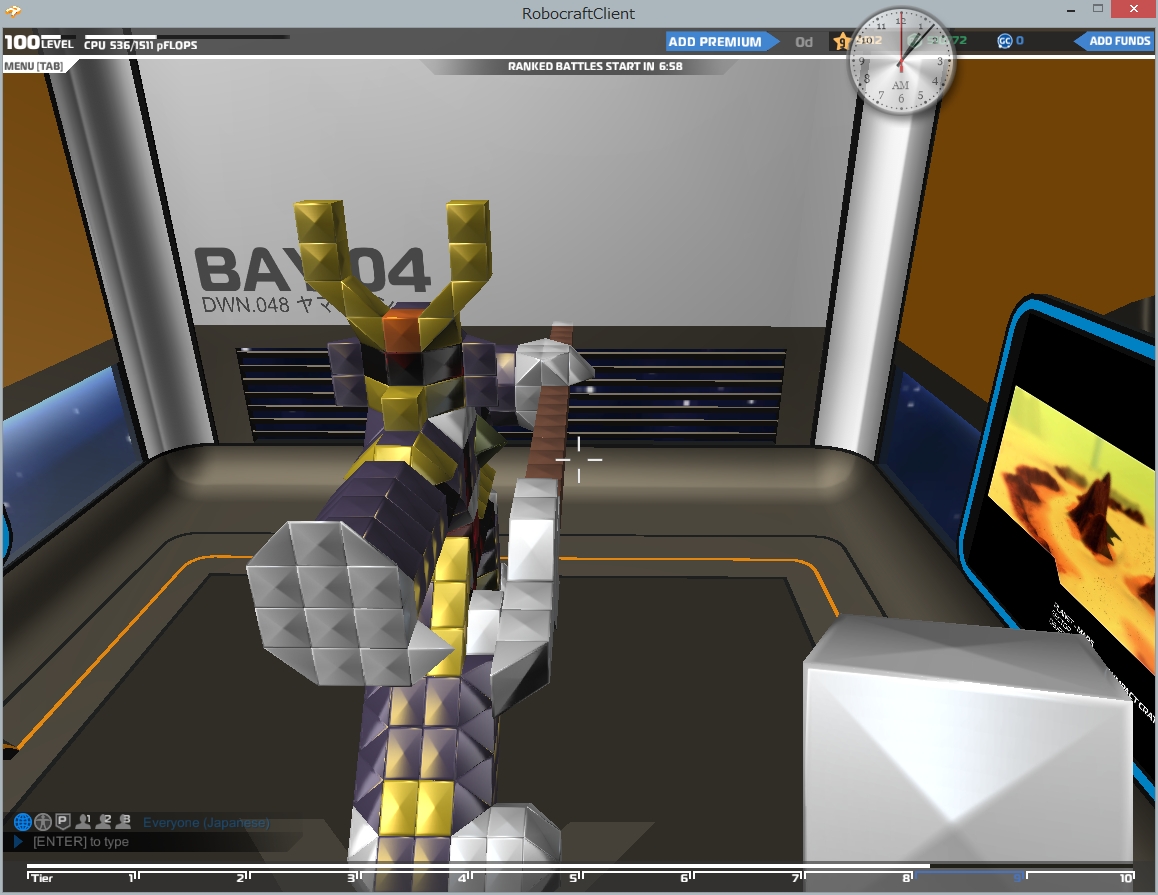Screen dimensions: 1158x895
Task: Click the GC galaxy cash icon
Action: [x=1004, y=41]
